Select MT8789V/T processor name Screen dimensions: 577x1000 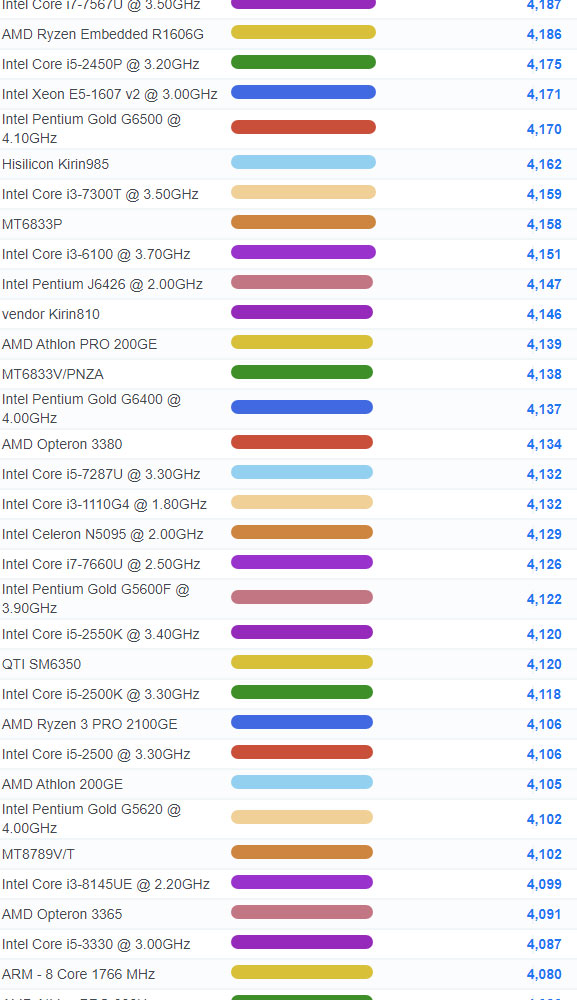click(38, 855)
